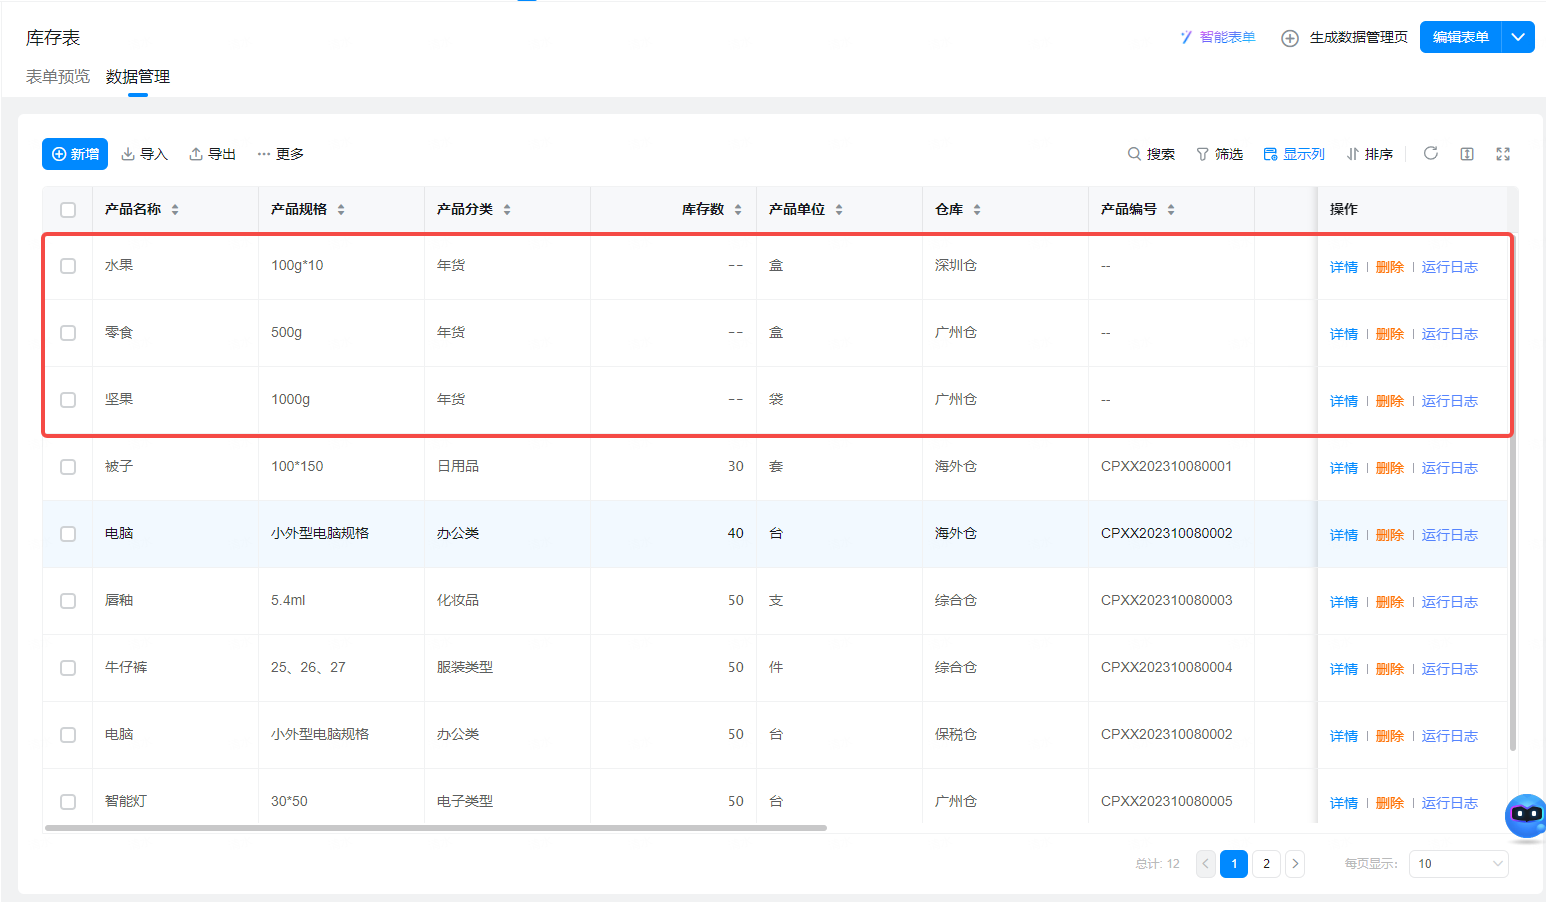Expand the dropdown arrow beside 编辑表单

[1518, 37]
